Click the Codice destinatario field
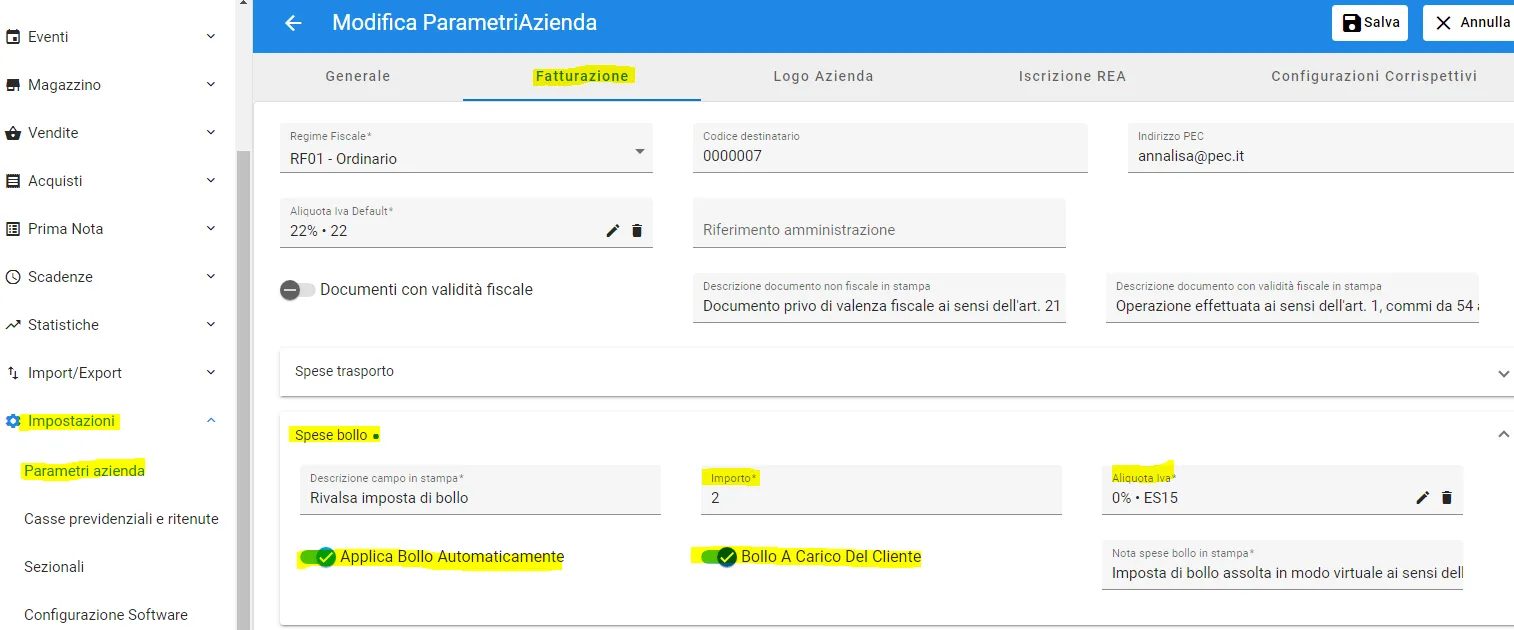Screen dimensions: 1514x630 (x=890, y=148)
